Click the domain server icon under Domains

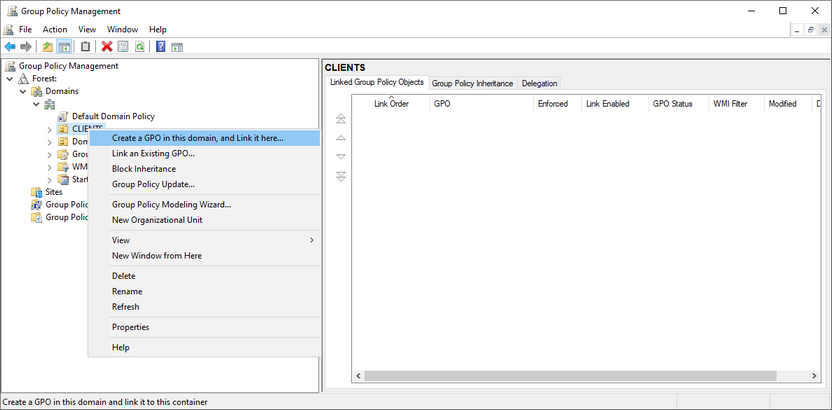[x=49, y=104]
